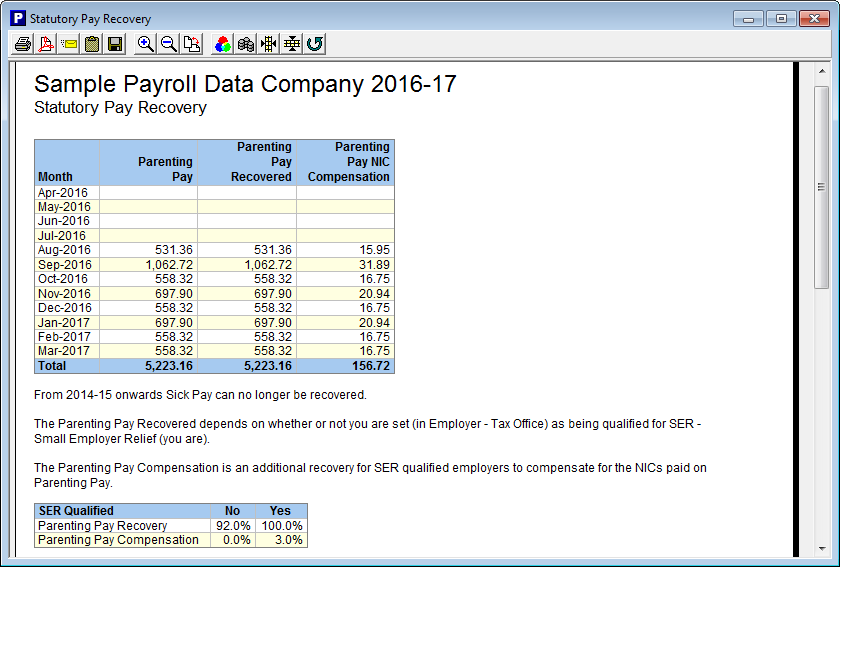Adjust row heights with vertical arrows icon

point(292,44)
